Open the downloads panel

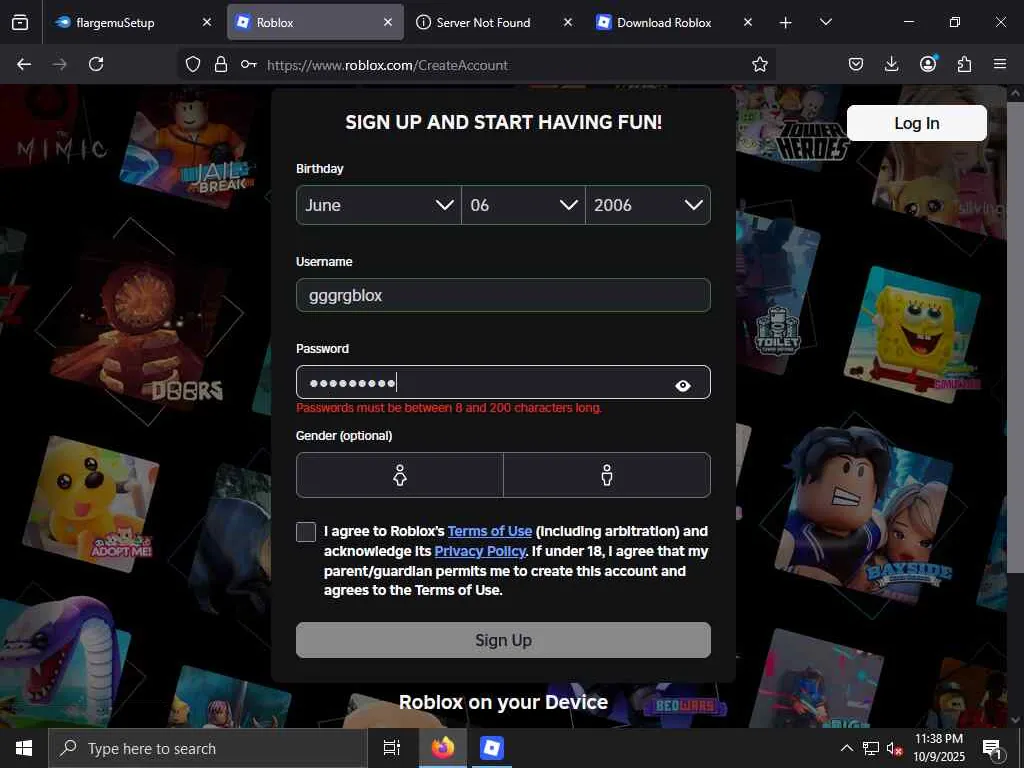click(x=891, y=64)
